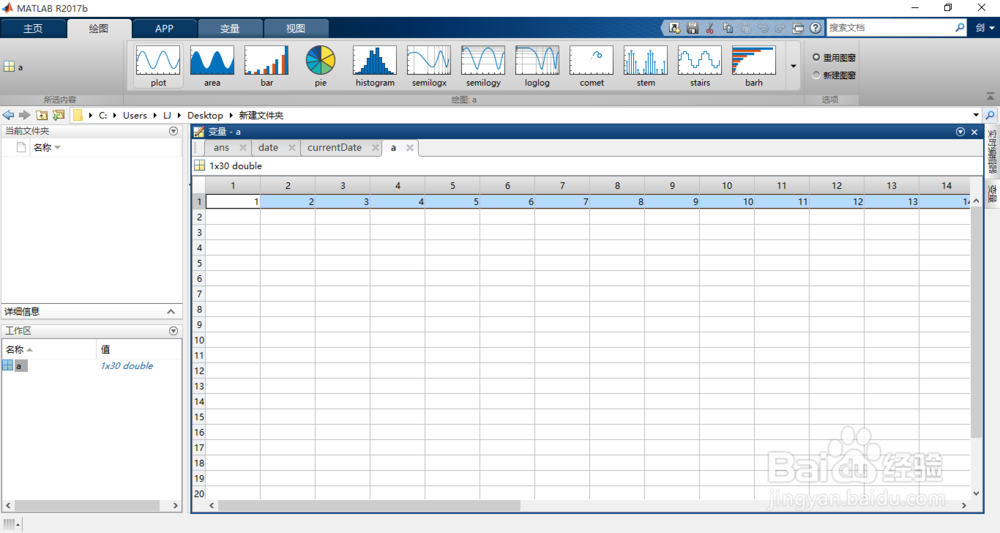The width and height of the screenshot is (1000, 533).
Task: Click the horizontal scrollbar of variable grid
Action: click(x=369, y=505)
